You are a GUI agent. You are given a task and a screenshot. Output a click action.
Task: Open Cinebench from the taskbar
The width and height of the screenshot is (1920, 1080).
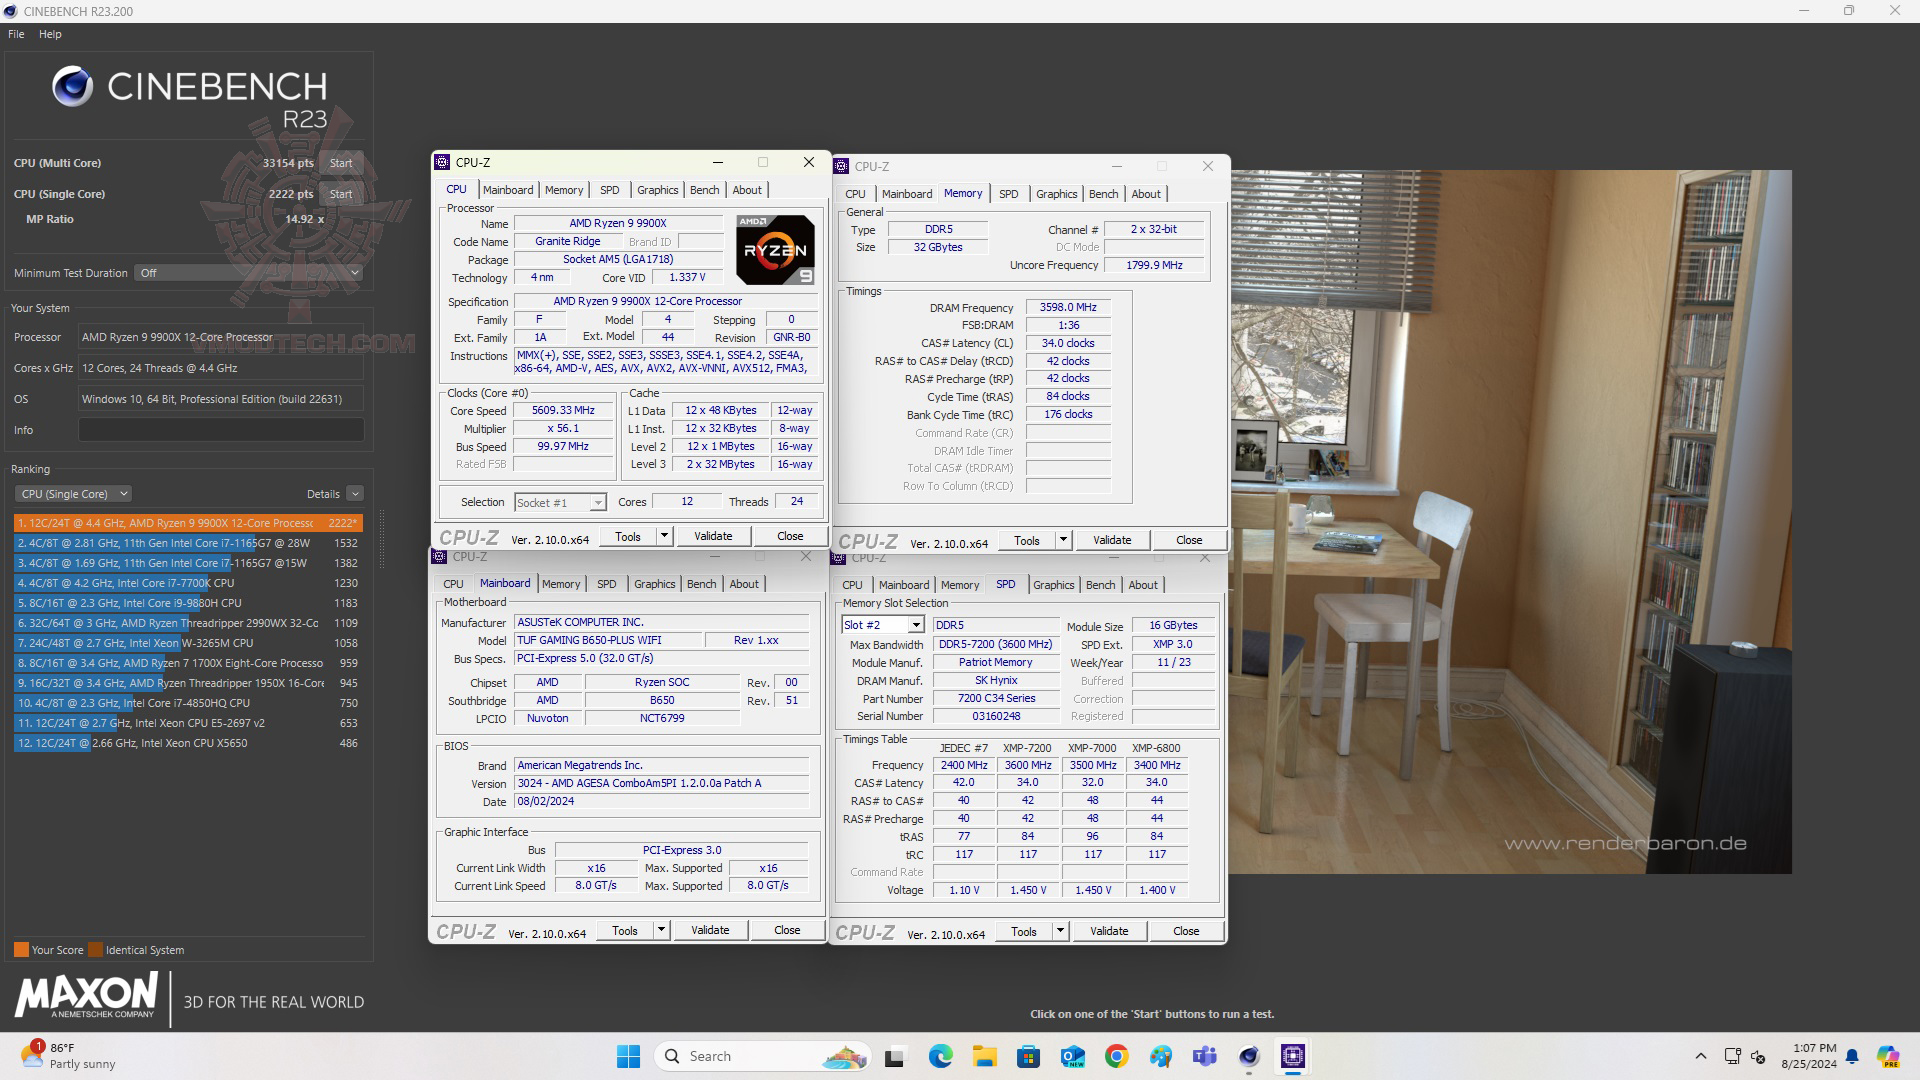tap(1248, 1057)
